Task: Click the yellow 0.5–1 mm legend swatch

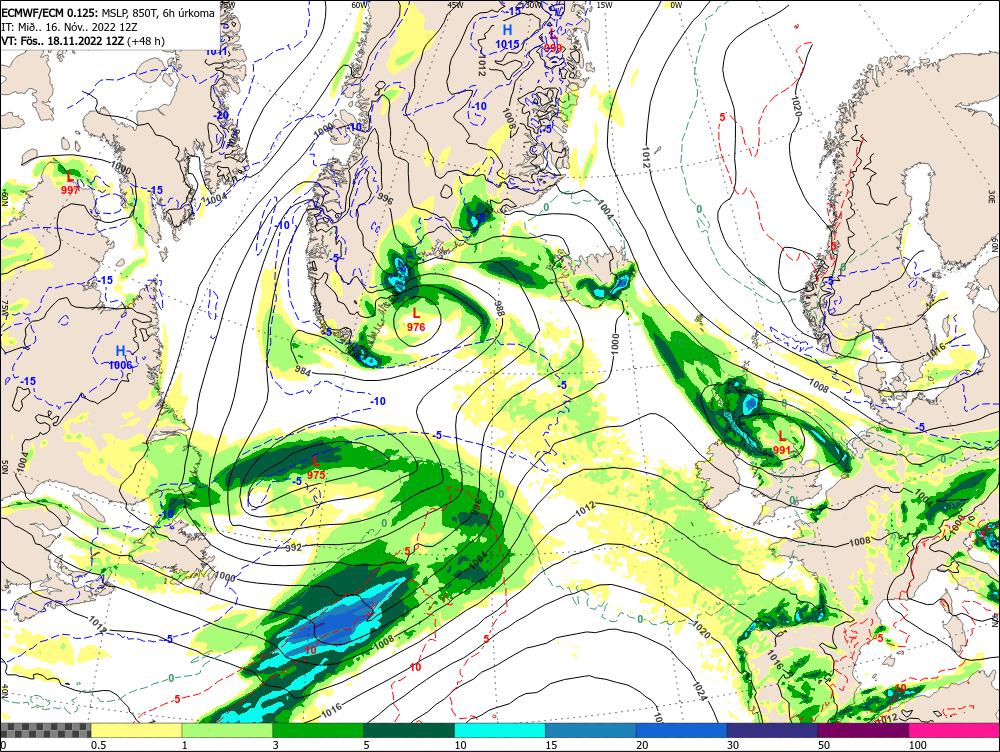Action: pos(136,730)
